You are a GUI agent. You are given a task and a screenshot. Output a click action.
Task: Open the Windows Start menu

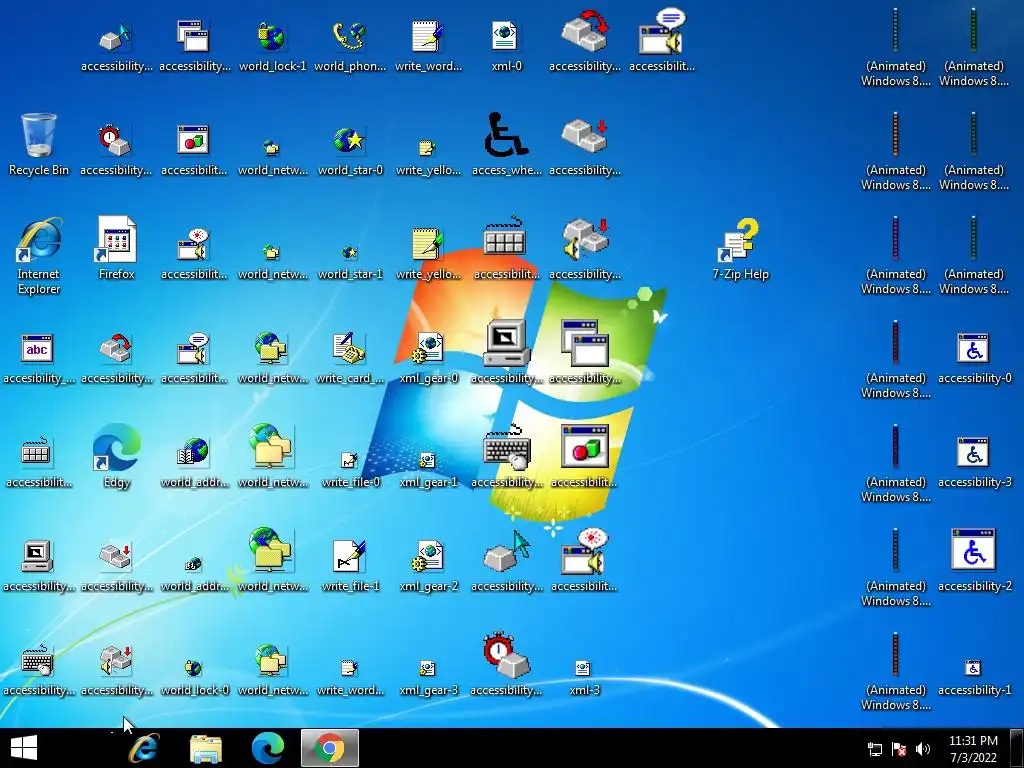tap(24, 748)
